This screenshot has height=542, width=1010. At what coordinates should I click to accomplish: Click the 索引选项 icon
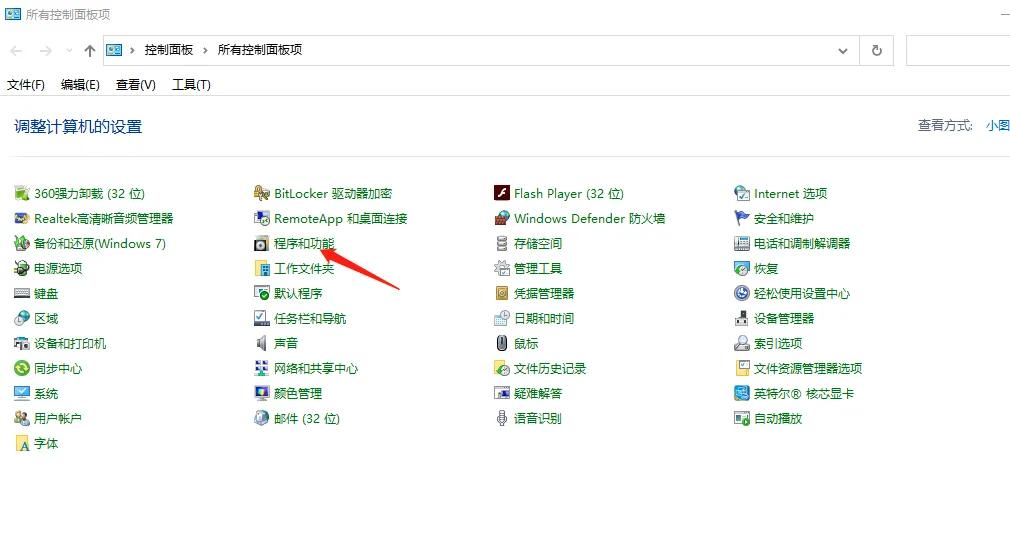coord(742,344)
